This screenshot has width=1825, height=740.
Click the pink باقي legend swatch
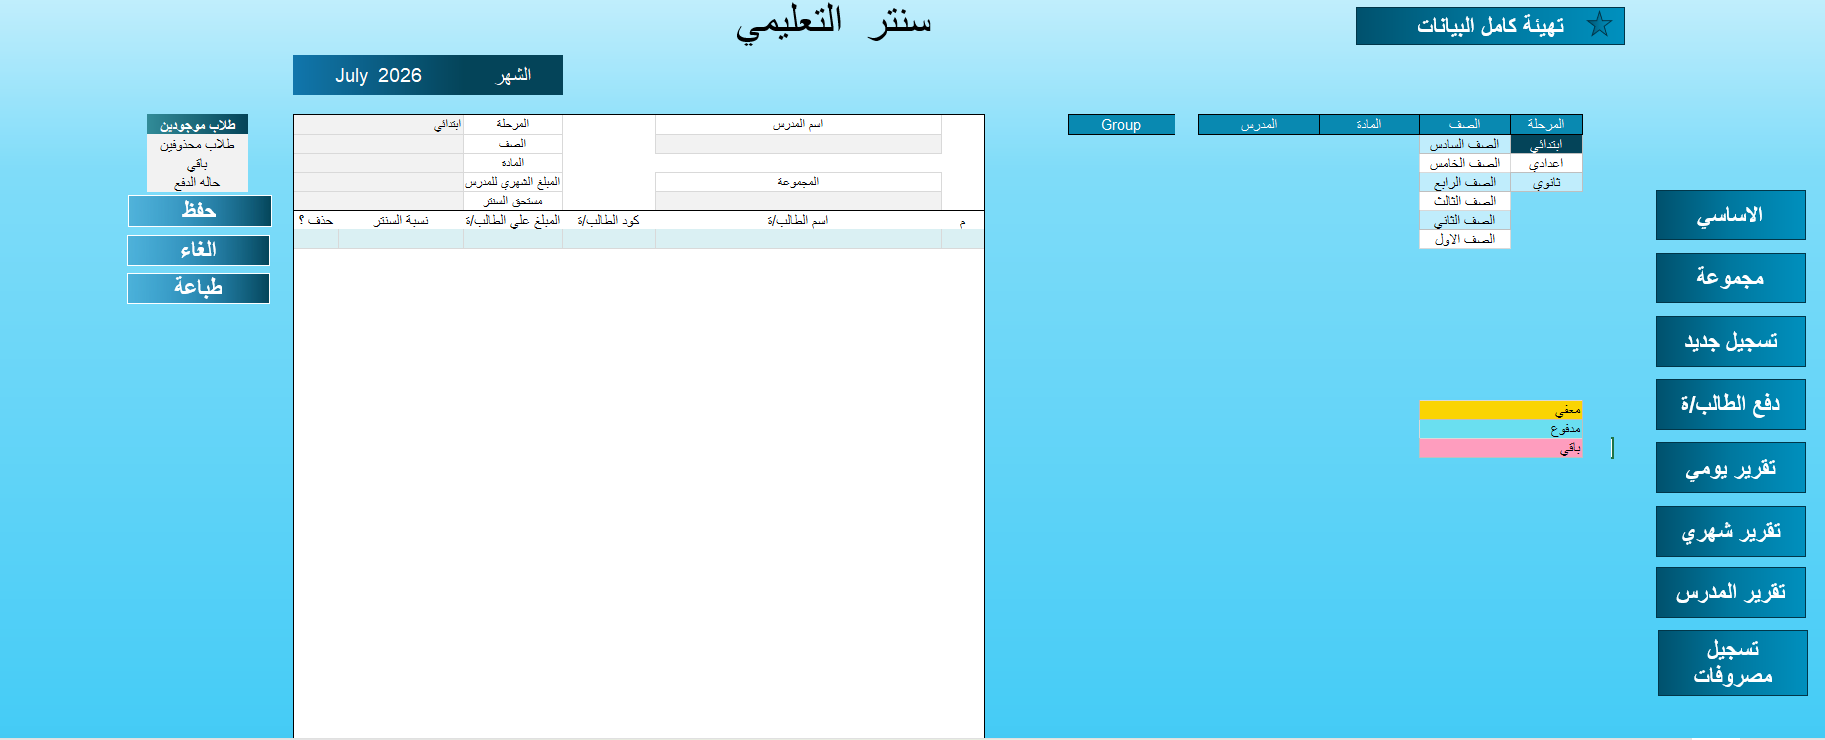(x=1500, y=448)
